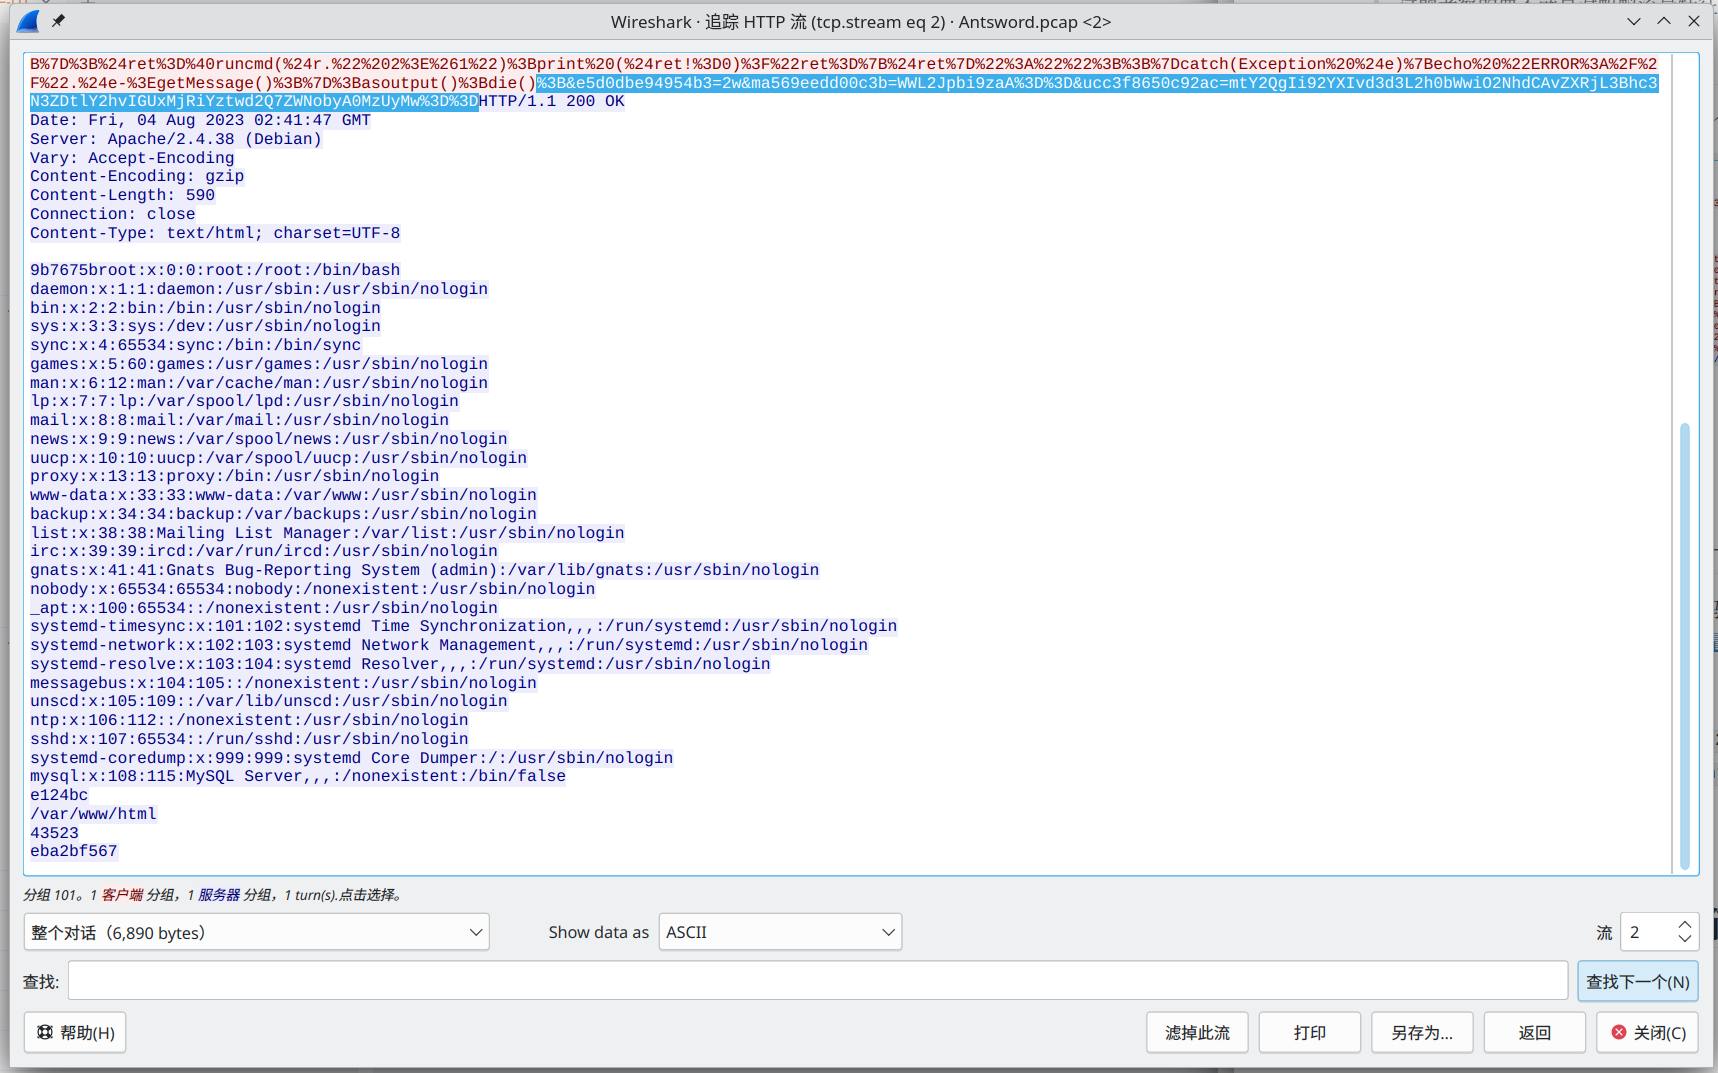Click the 'Mailing List Manager' passwd line

(327, 533)
